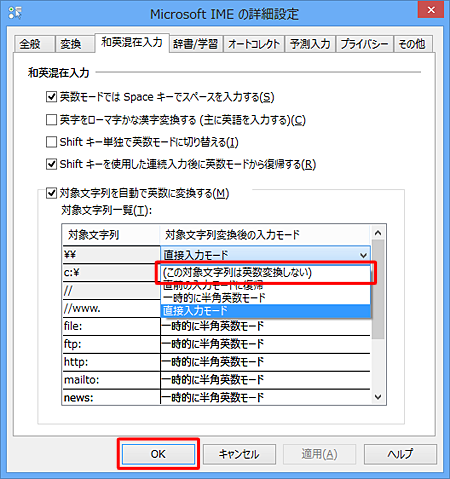
Task: Click the 対象文字列 column header
Action: 111,235
